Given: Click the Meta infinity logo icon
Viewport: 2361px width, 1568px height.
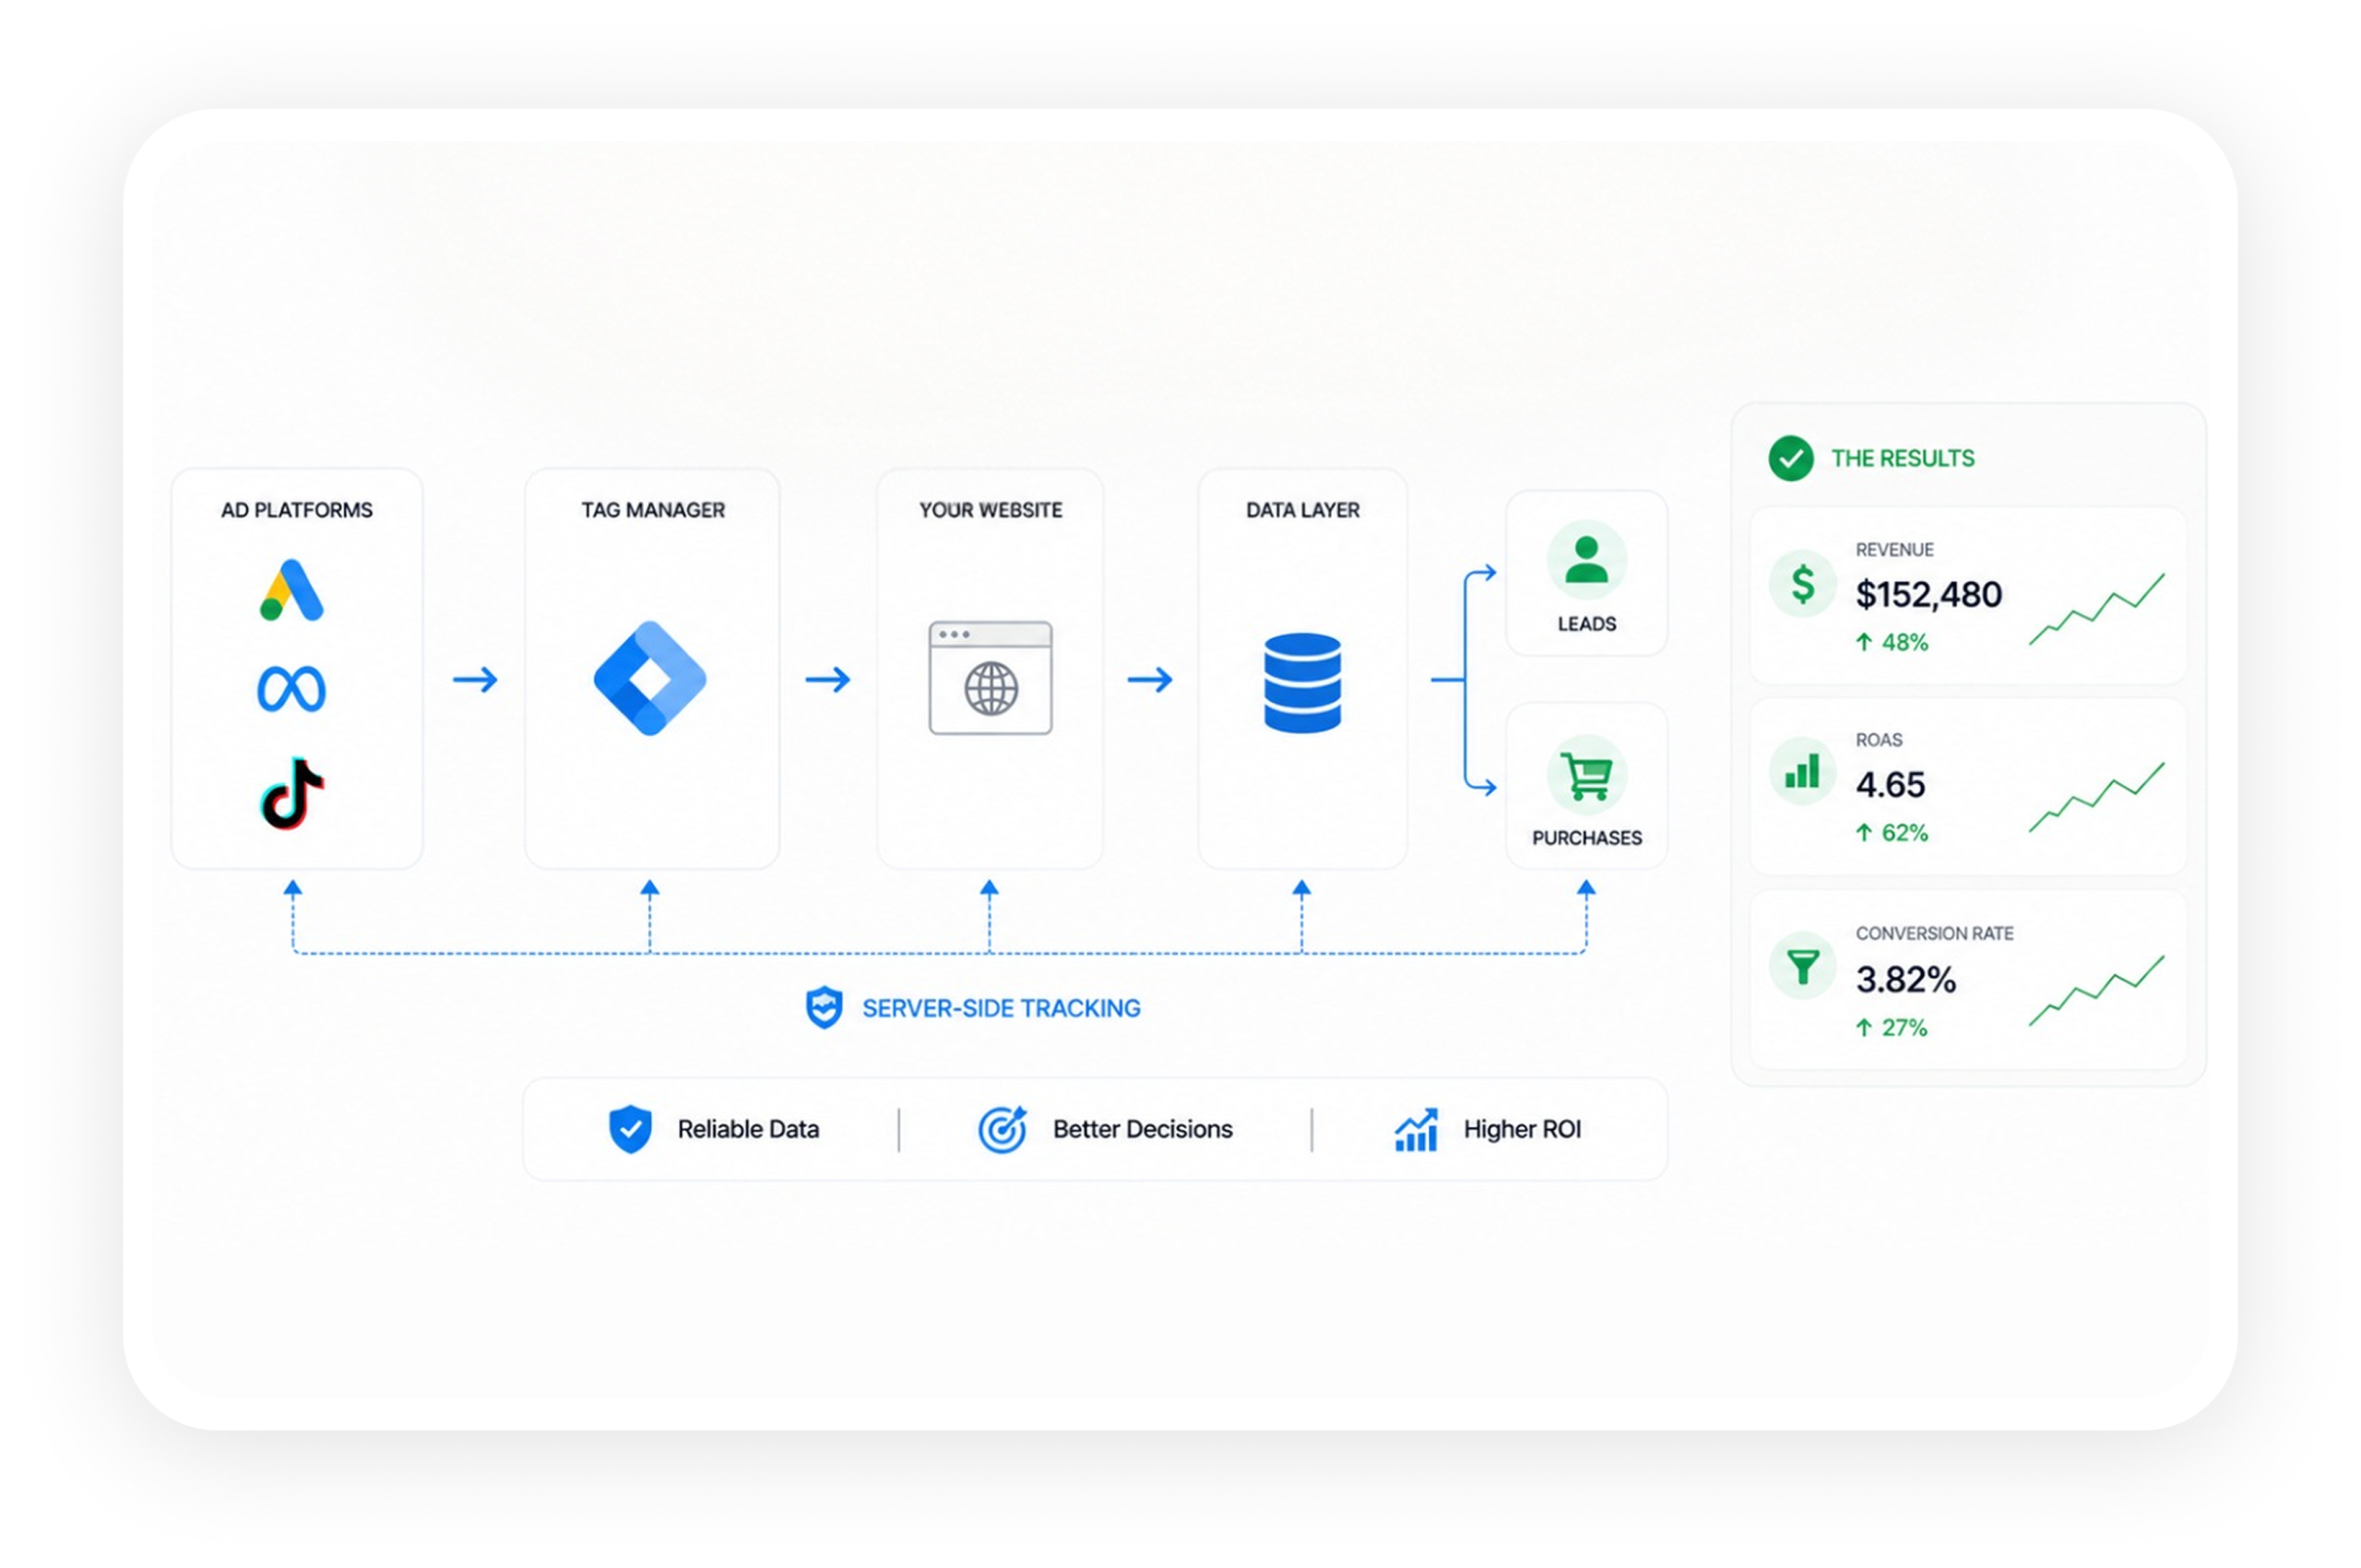Looking at the screenshot, I should point(291,689).
